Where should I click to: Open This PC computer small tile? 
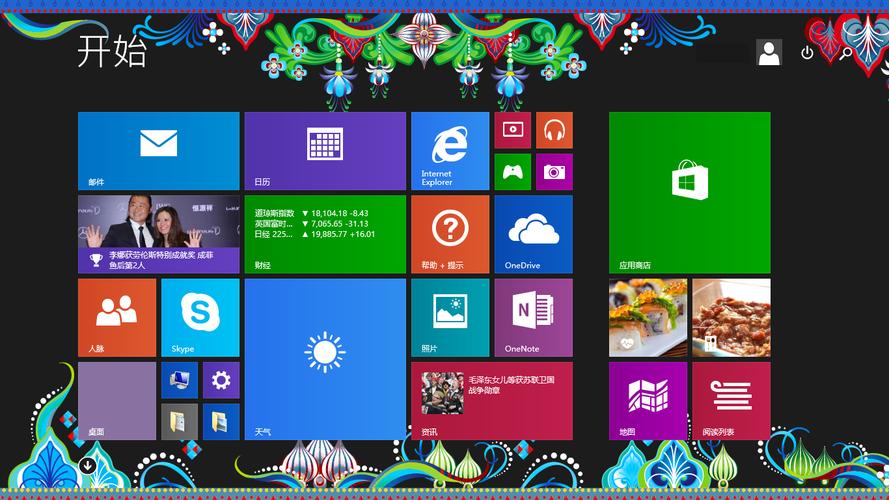(x=180, y=380)
